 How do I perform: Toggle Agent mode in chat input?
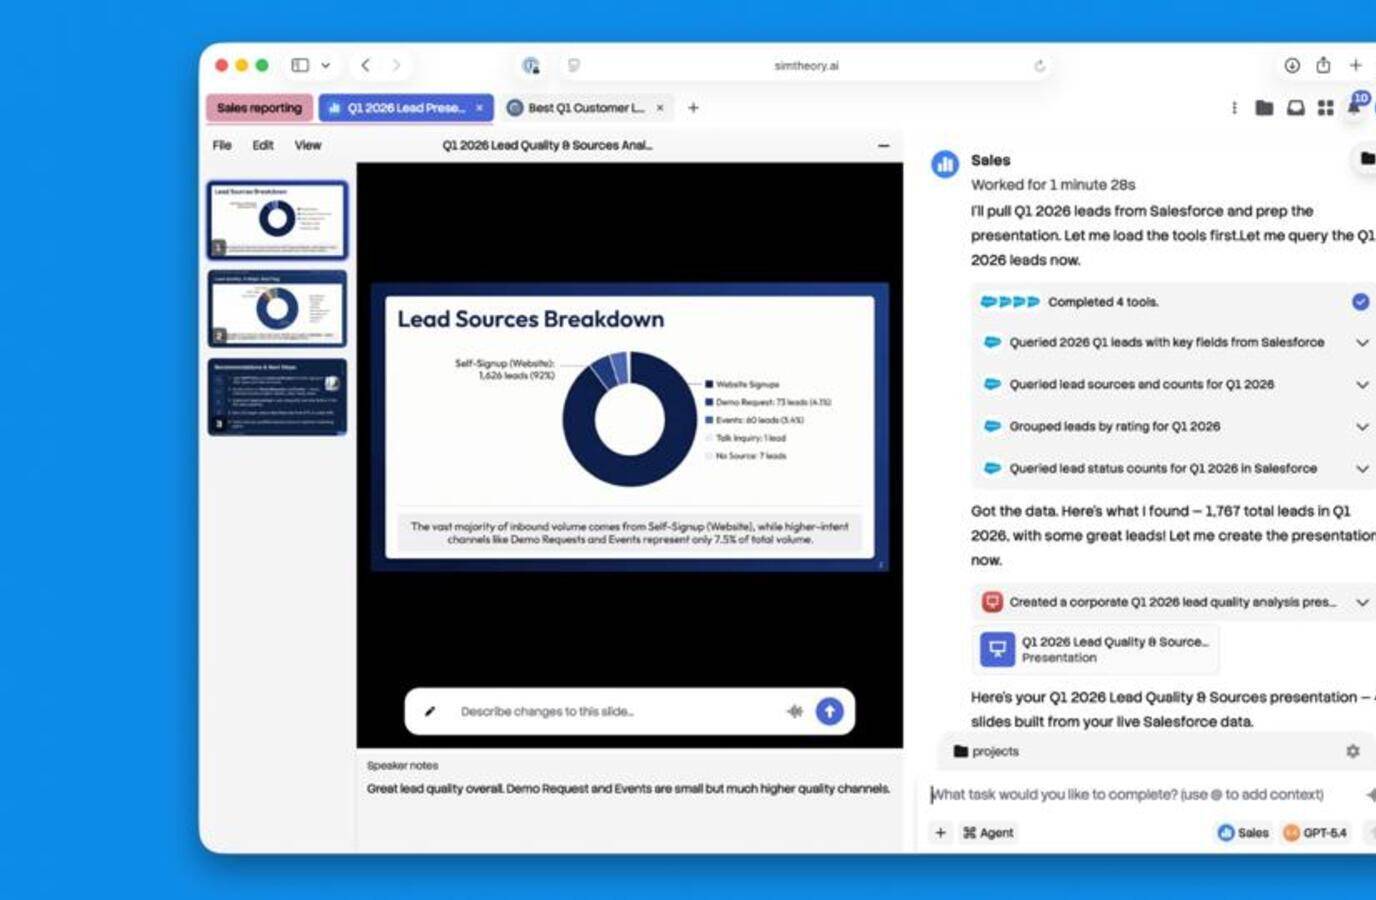(x=988, y=832)
